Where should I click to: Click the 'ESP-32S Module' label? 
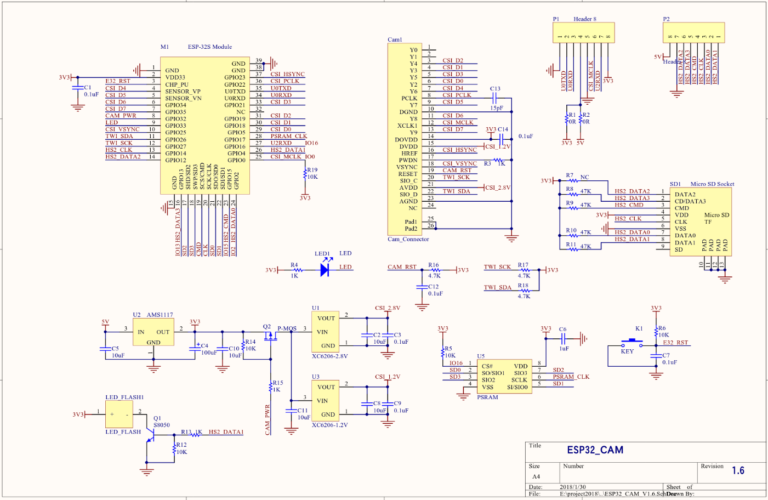pos(210,47)
